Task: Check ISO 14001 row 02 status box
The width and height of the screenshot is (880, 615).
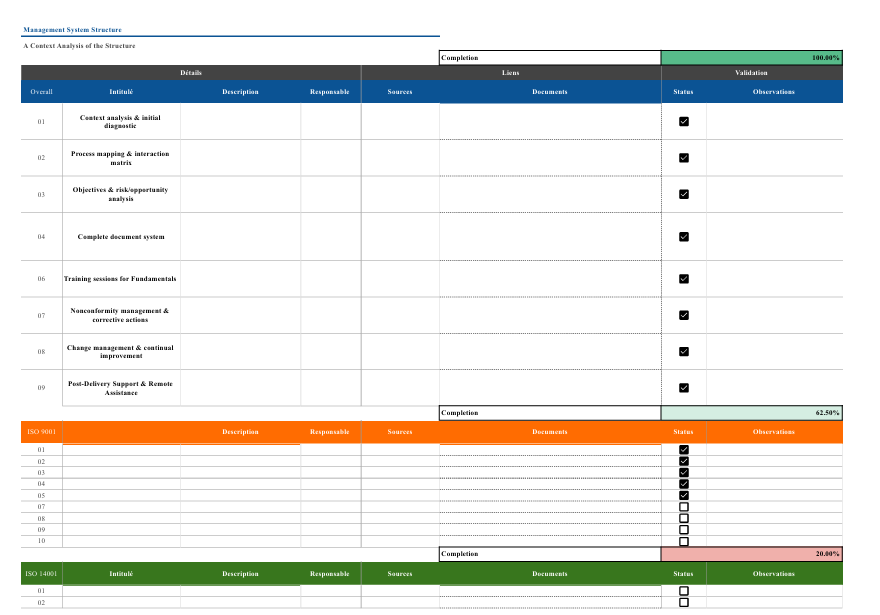Action: (684, 603)
